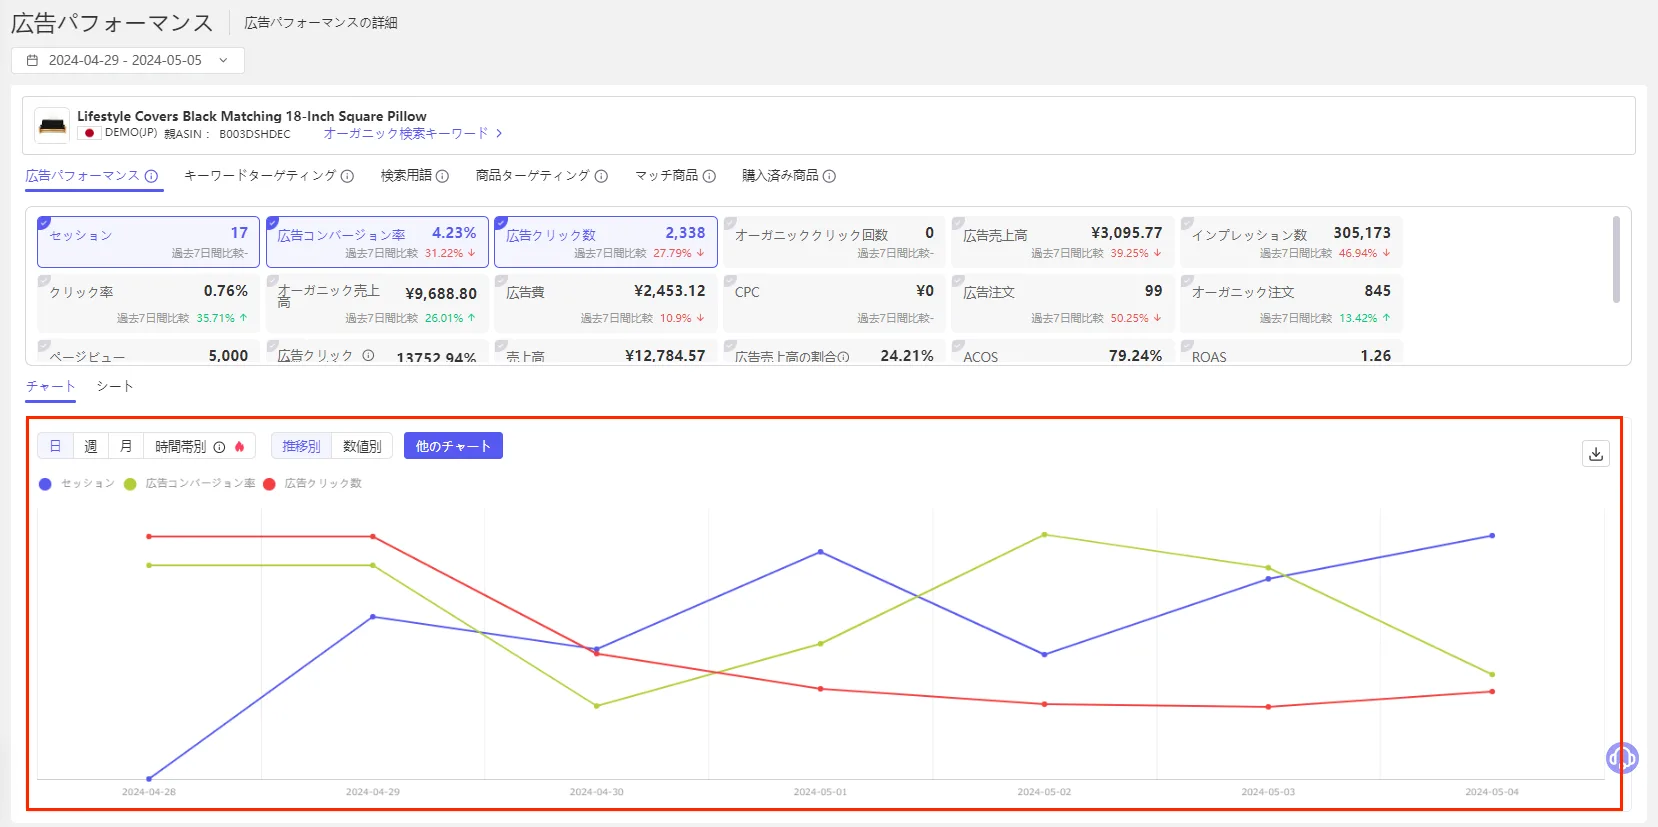Viewport: 1658px width, 827px height.
Task: Click the info icon next to 時間帯別
Action: [219, 447]
